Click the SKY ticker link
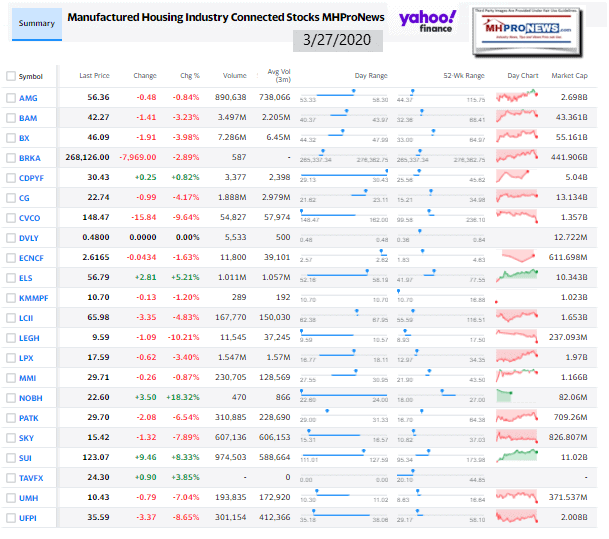This screenshot has width=609, height=539. [25, 438]
